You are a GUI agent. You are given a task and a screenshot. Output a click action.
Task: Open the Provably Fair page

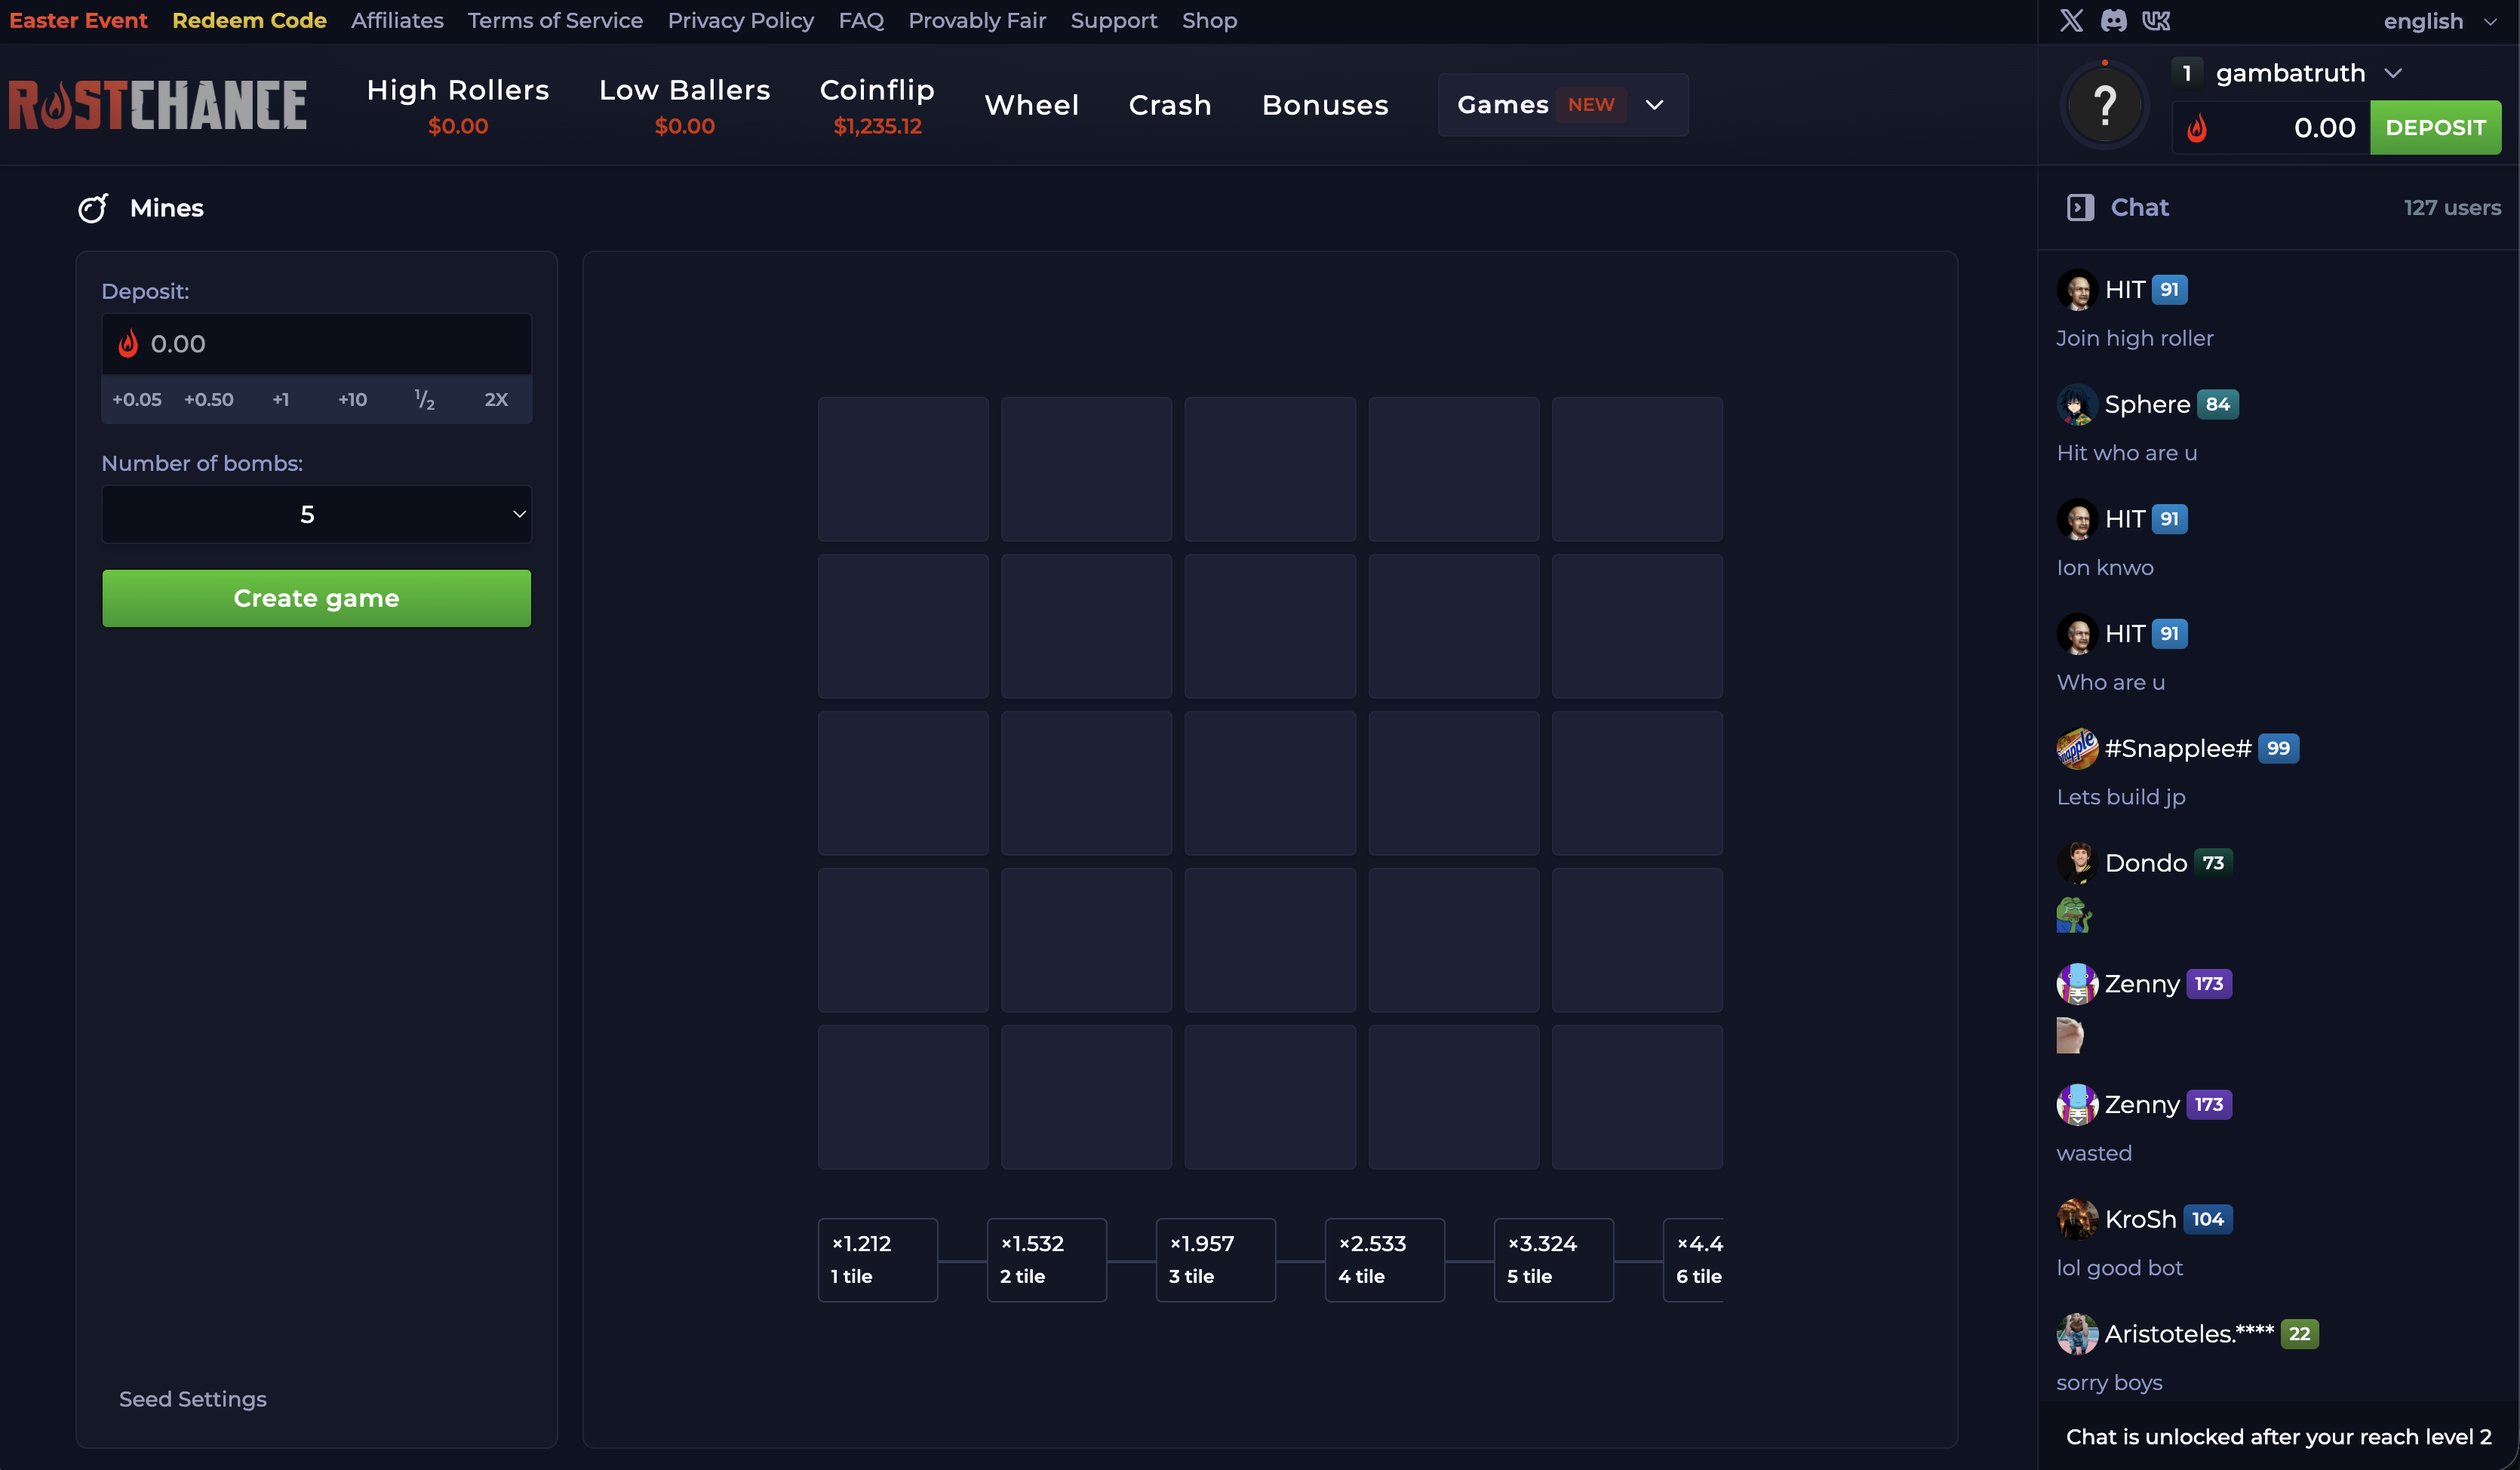[977, 20]
